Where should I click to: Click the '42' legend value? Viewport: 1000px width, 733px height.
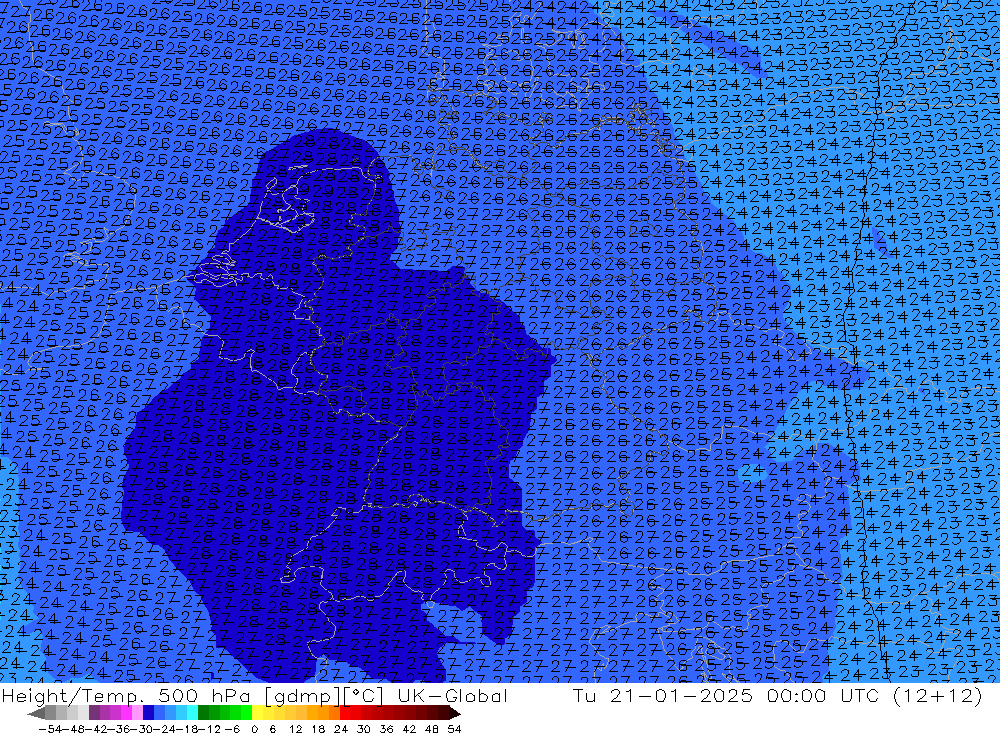pyautogui.click(x=409, y=729)
